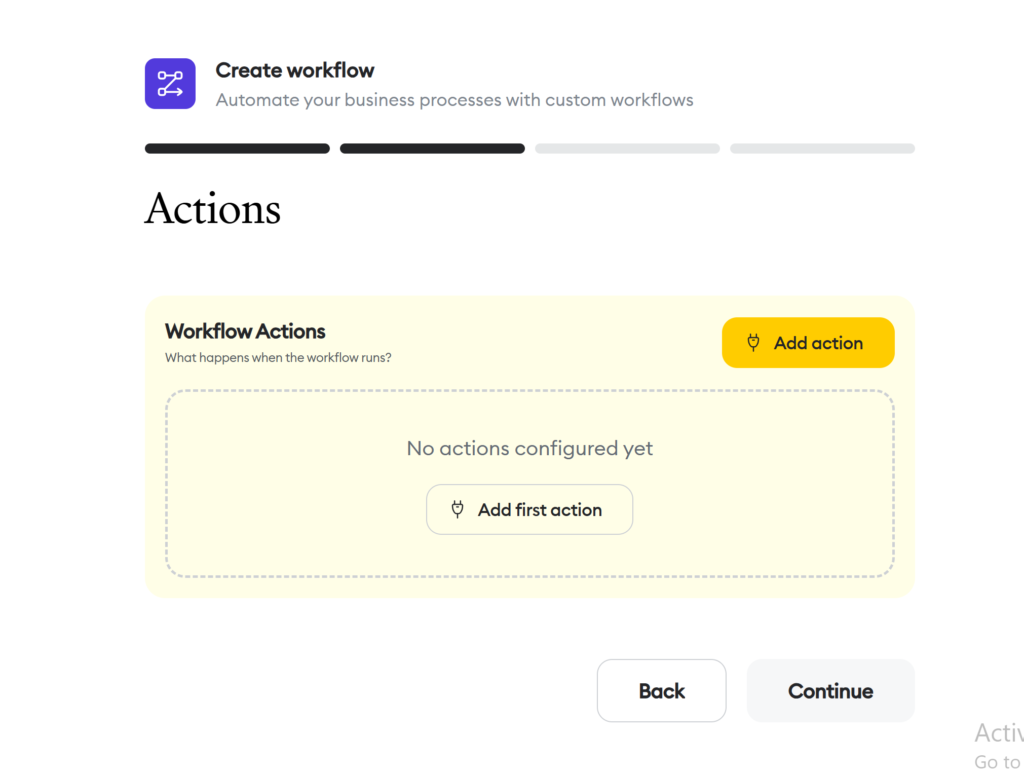
Task: Click the yellow Add action button
Action: [808, 343]
